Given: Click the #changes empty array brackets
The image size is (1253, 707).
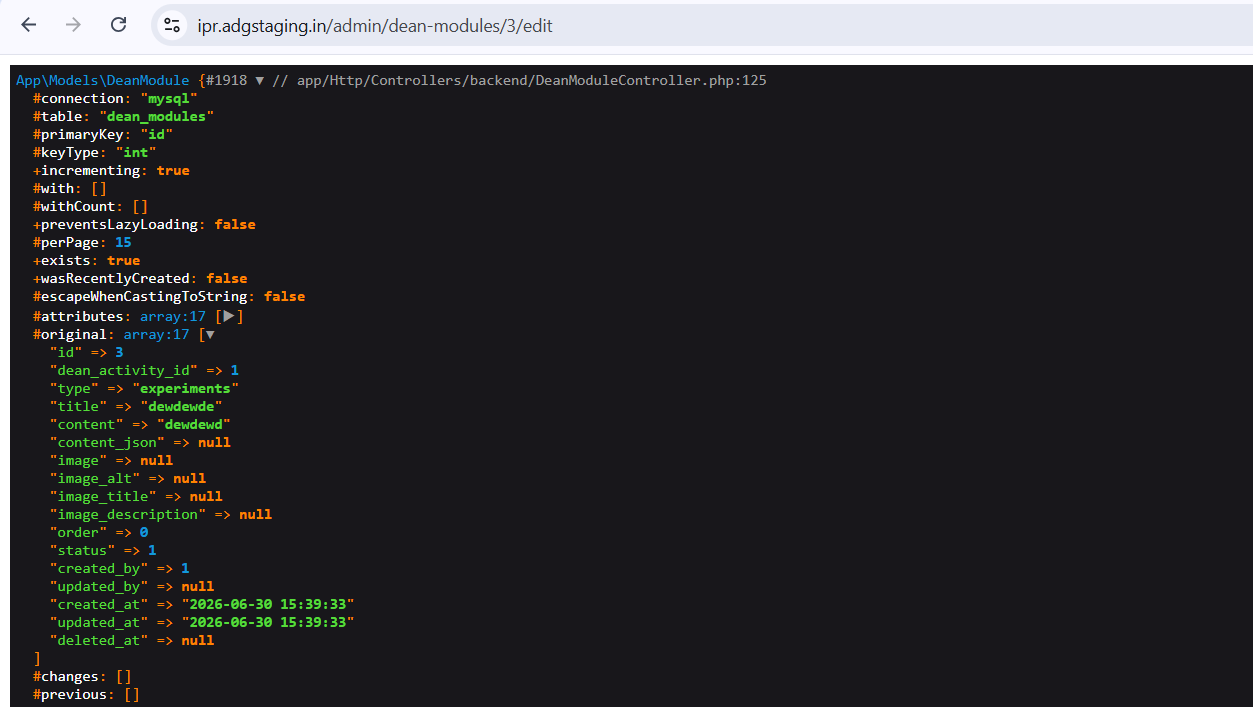Looking at the screenshot, I should 124,676.
